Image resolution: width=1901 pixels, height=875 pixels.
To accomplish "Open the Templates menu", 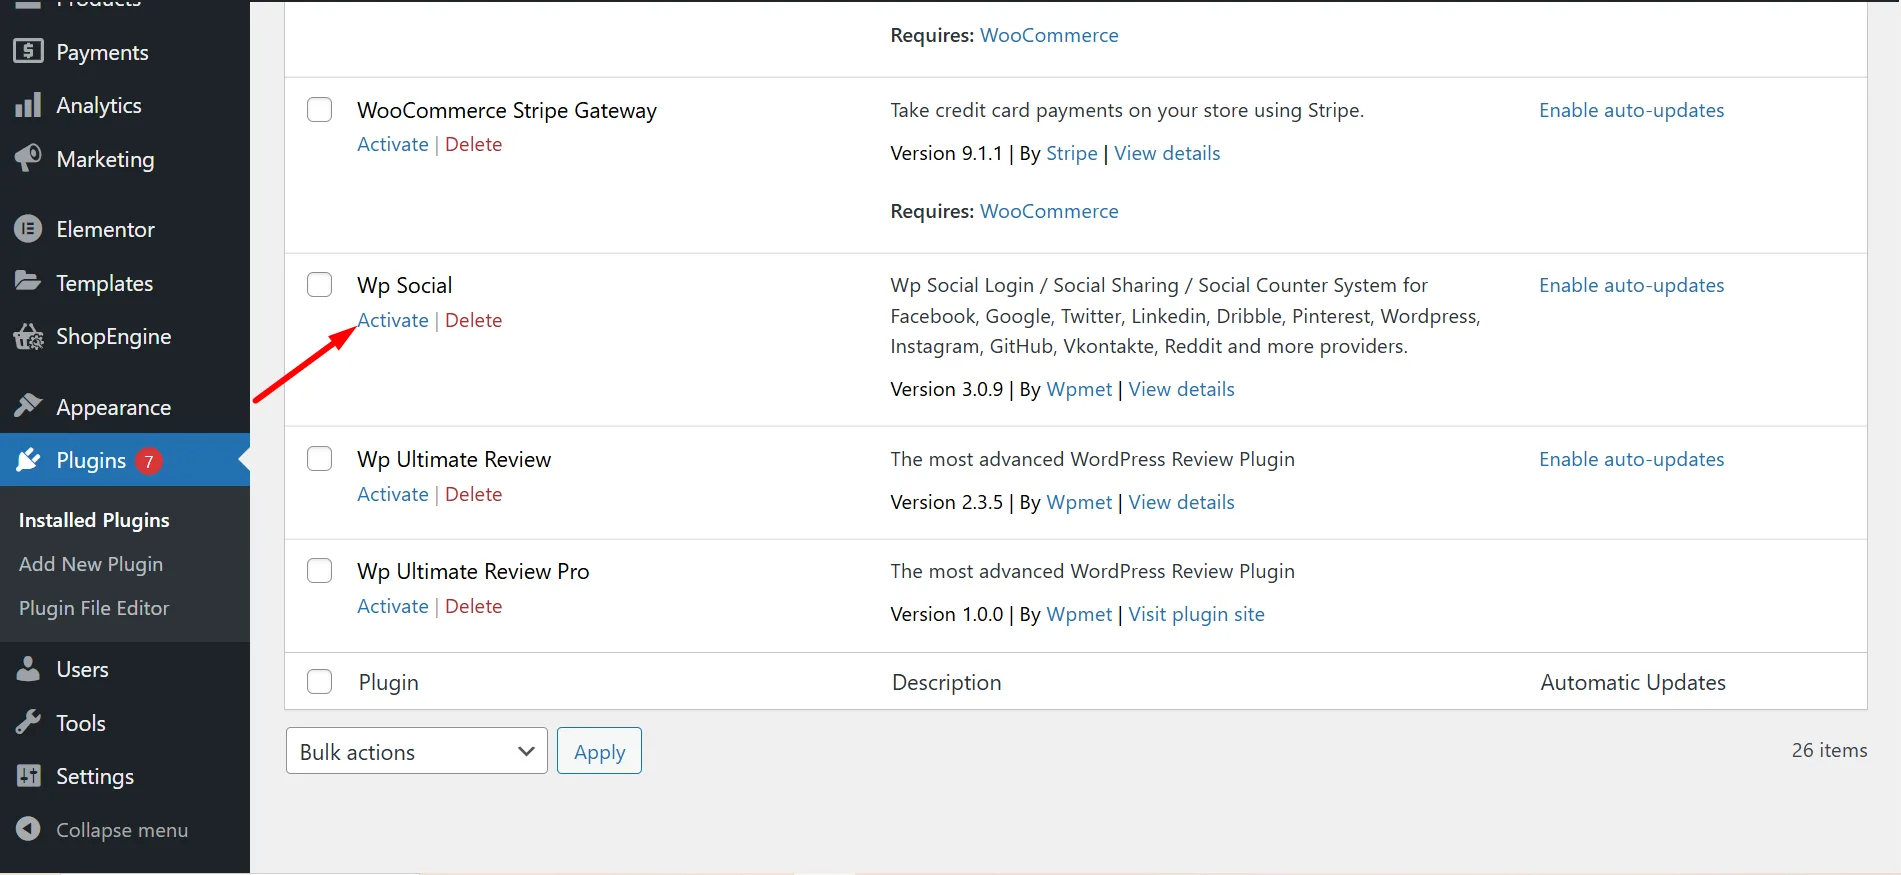I will click(104, 283).
